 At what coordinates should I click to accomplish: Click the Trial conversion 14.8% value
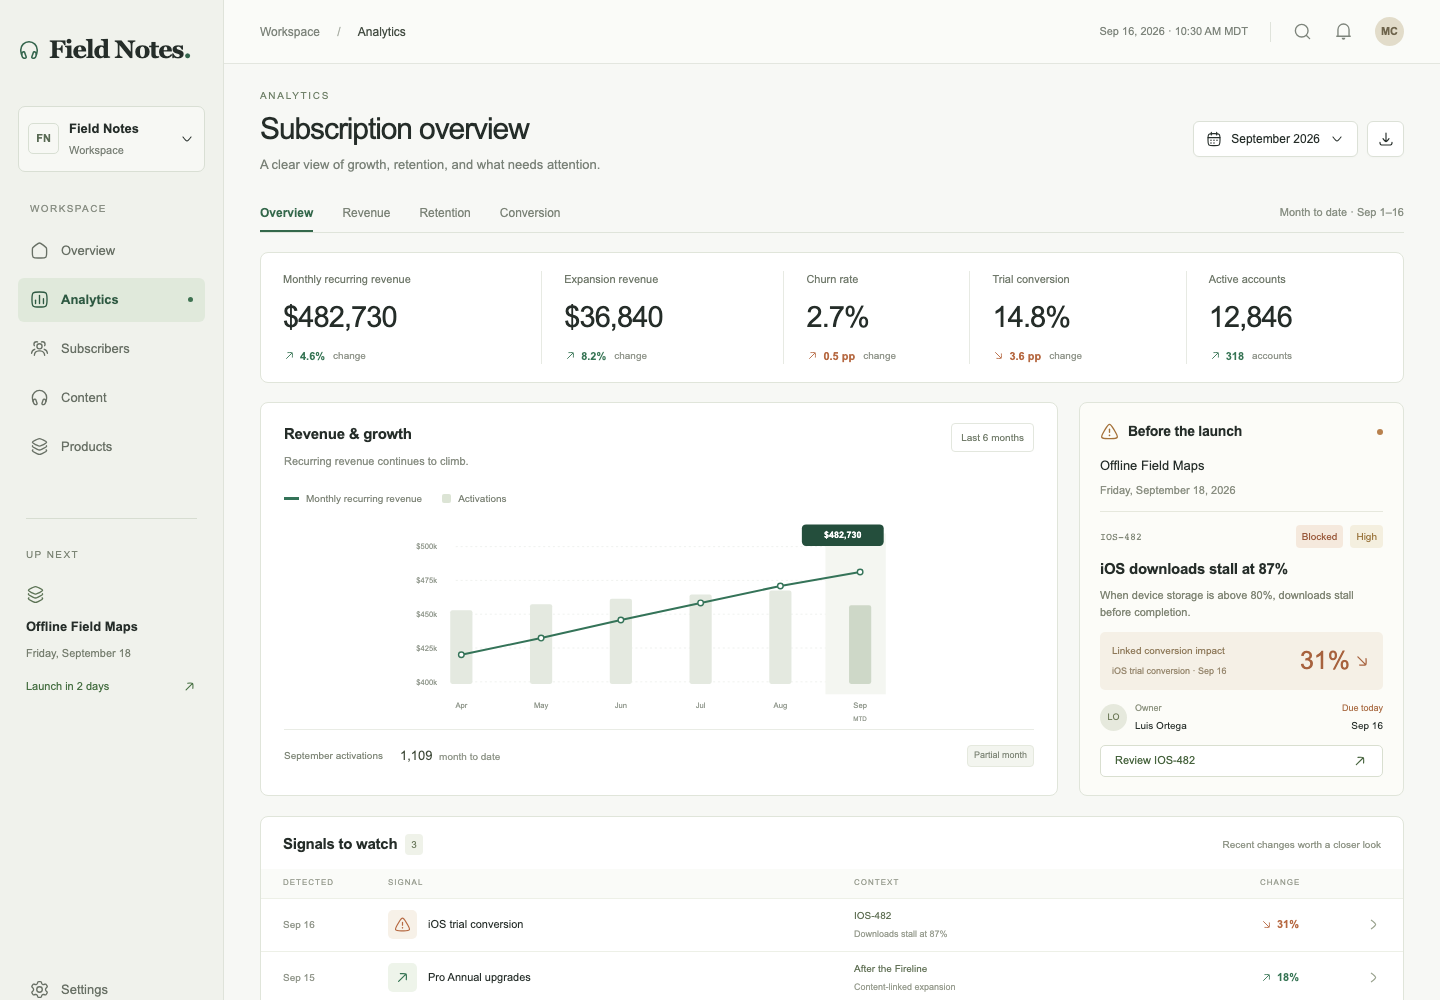[1031, 317]
